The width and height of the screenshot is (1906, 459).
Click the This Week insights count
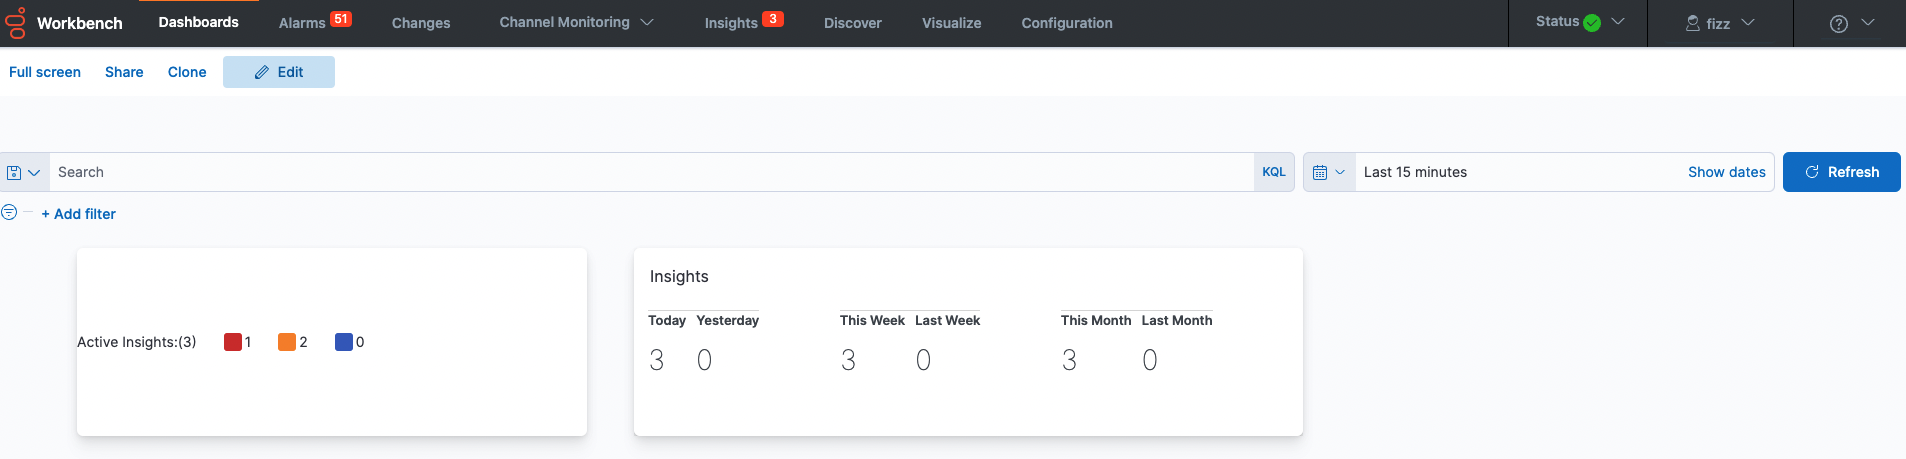coord(849,360)
